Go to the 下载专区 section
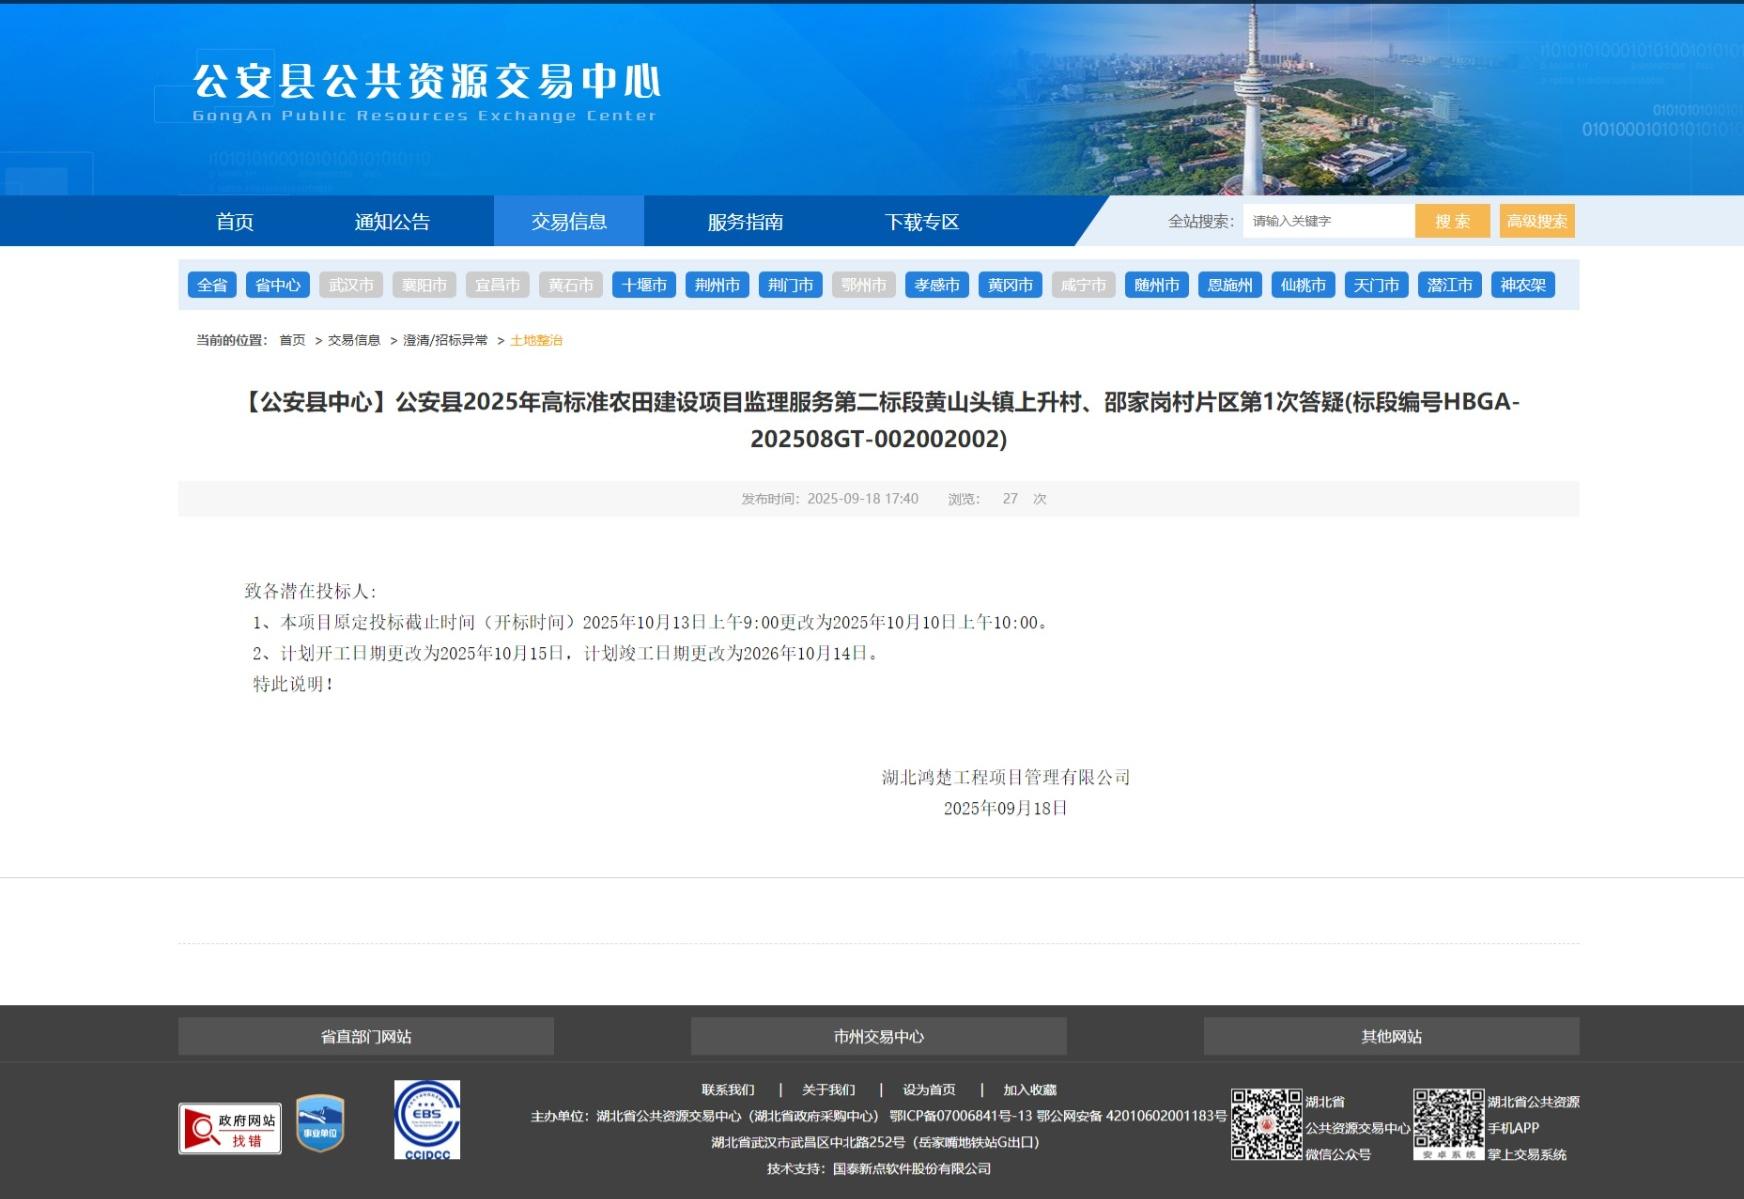This screenshot has width=1744, height=1199. pos(921,222)
